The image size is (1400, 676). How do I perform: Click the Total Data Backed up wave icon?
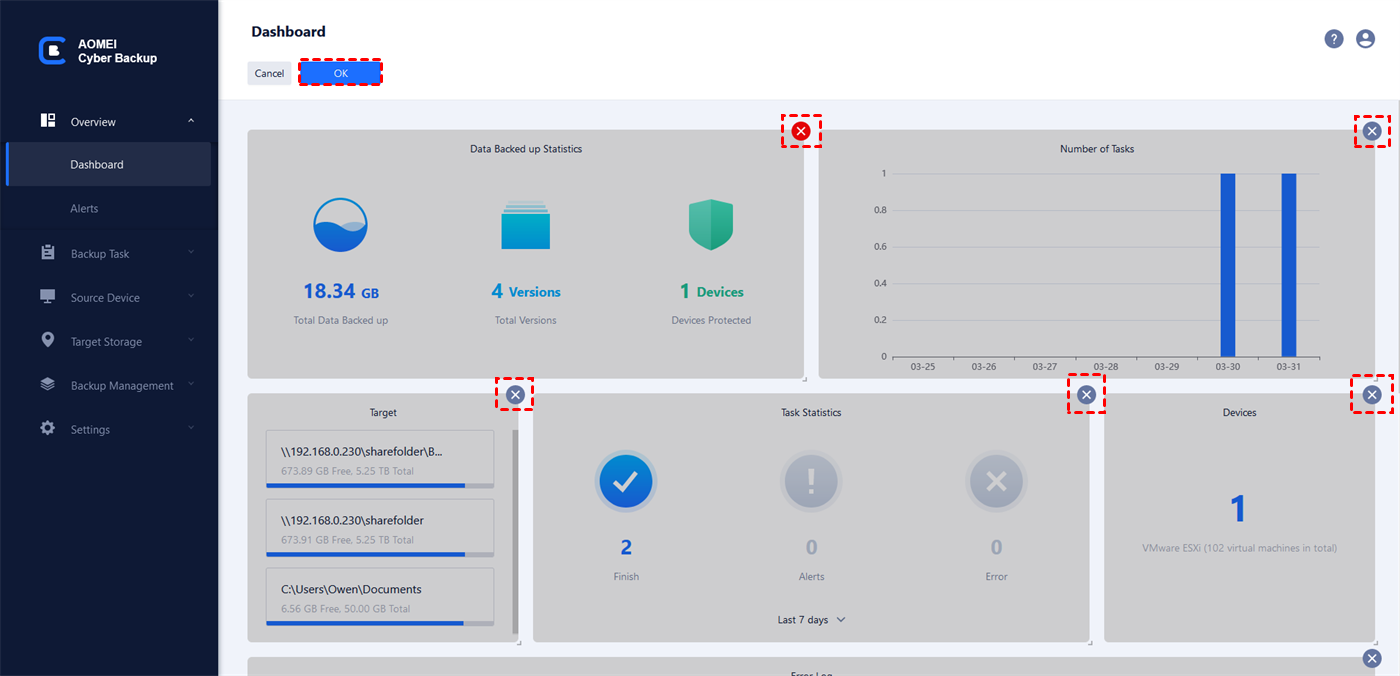341,225
